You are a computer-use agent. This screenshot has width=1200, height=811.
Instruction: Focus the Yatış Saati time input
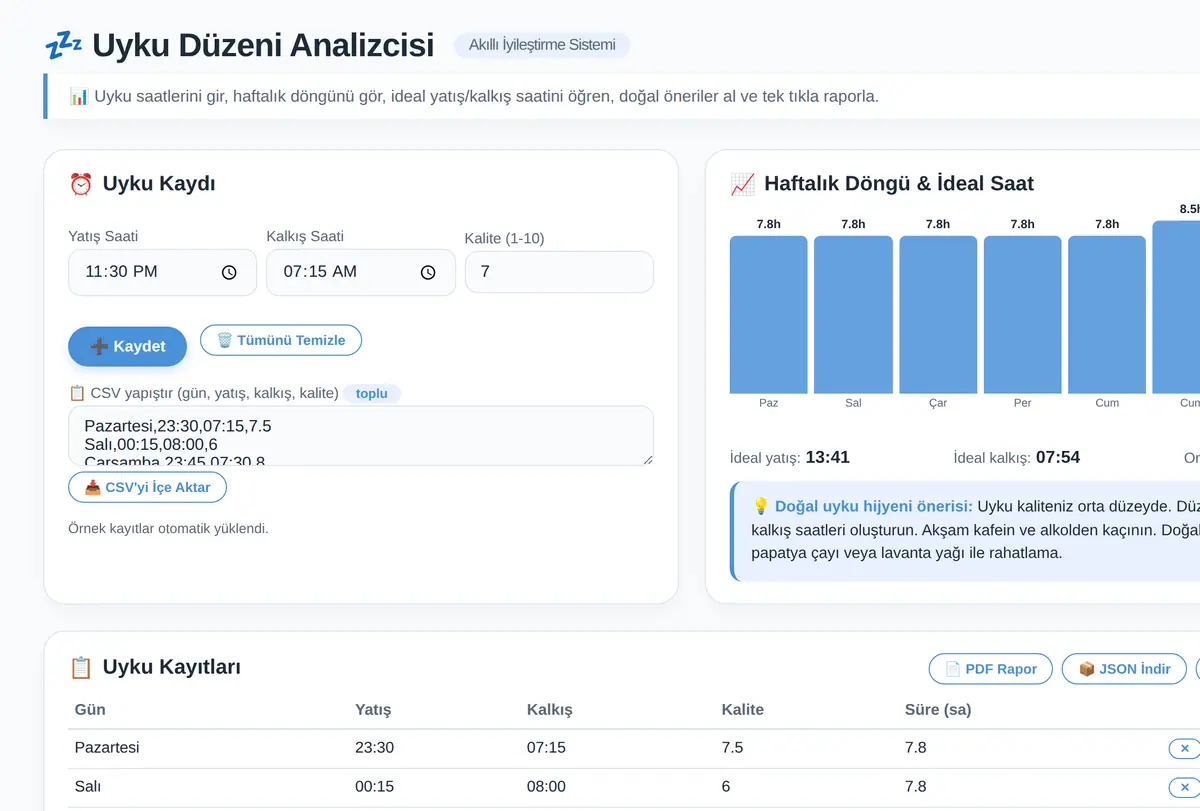(x=162, y=272)
